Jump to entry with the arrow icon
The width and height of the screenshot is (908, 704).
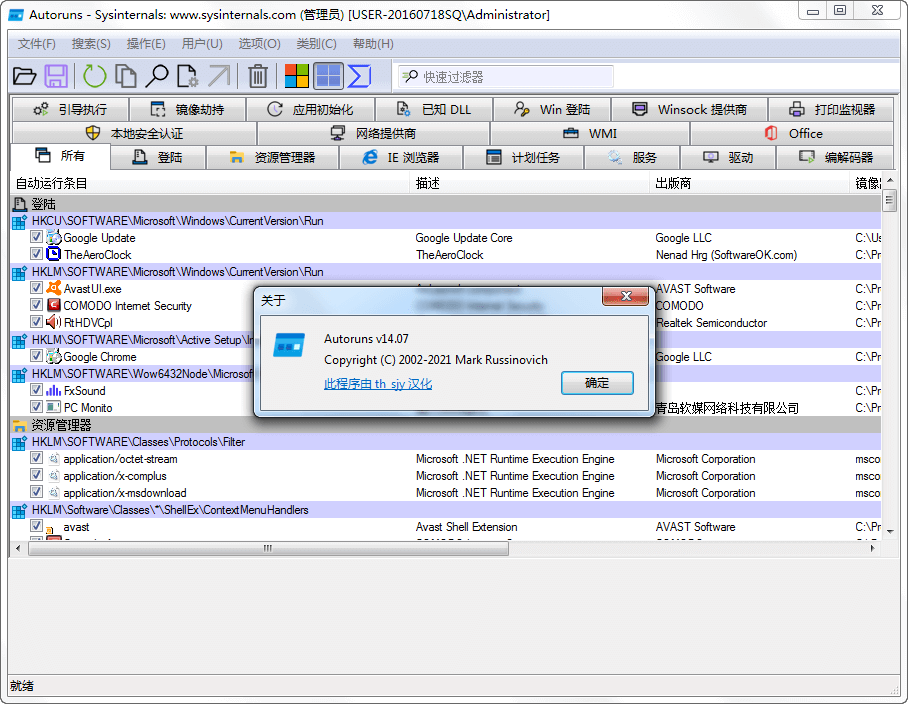pyautogui.click(x=219, y=76)
